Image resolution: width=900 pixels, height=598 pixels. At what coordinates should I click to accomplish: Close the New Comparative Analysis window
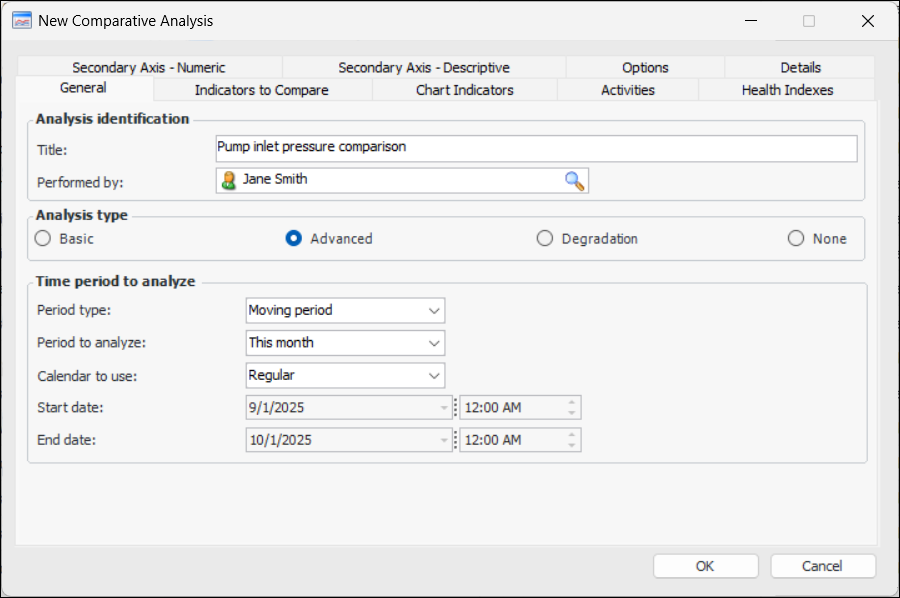(867, 21)
